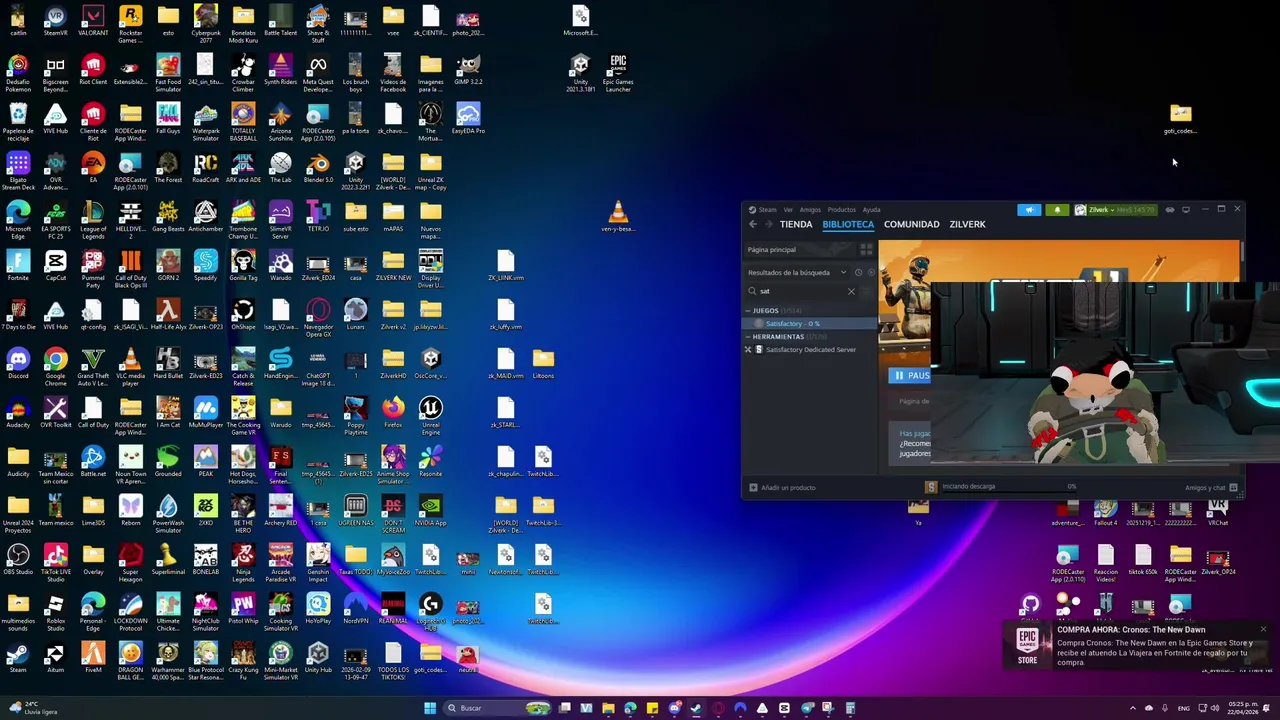Open collections grid view in Steam sidebar

tap(866, 249)
